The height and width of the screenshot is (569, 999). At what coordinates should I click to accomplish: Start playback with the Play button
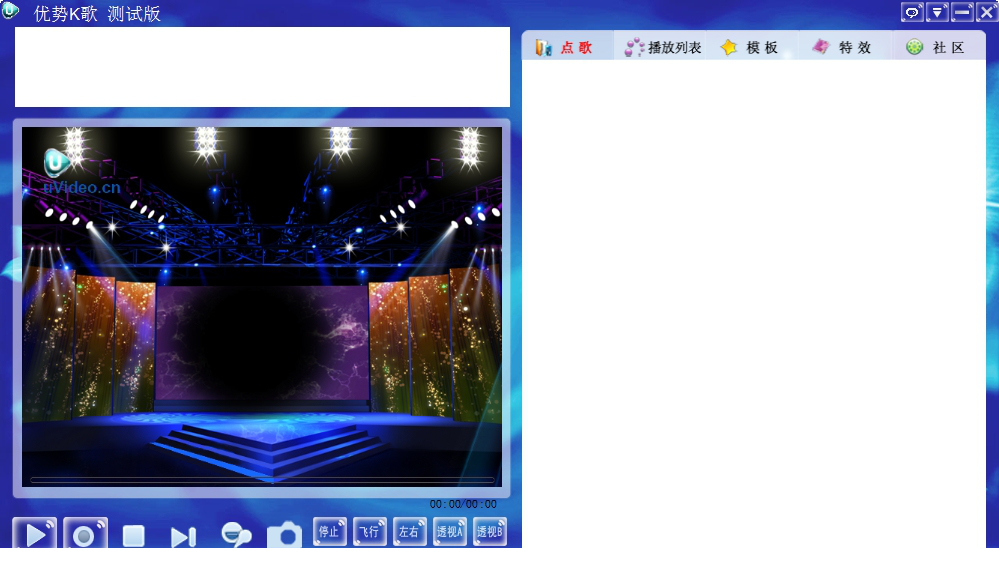(34, 534)
